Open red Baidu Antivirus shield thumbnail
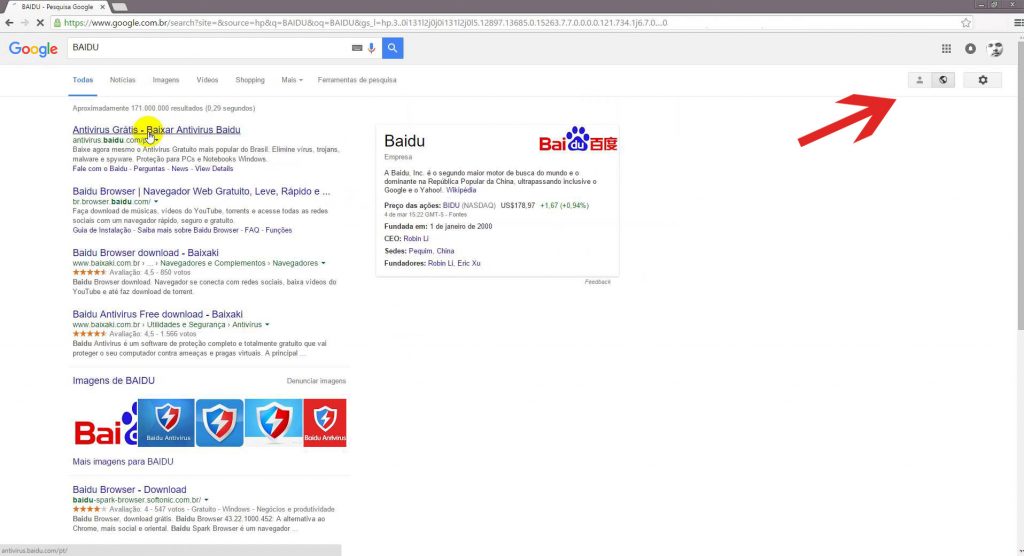Image resolution: width=1024 pixels, height=556 pixels. (325, 423)
